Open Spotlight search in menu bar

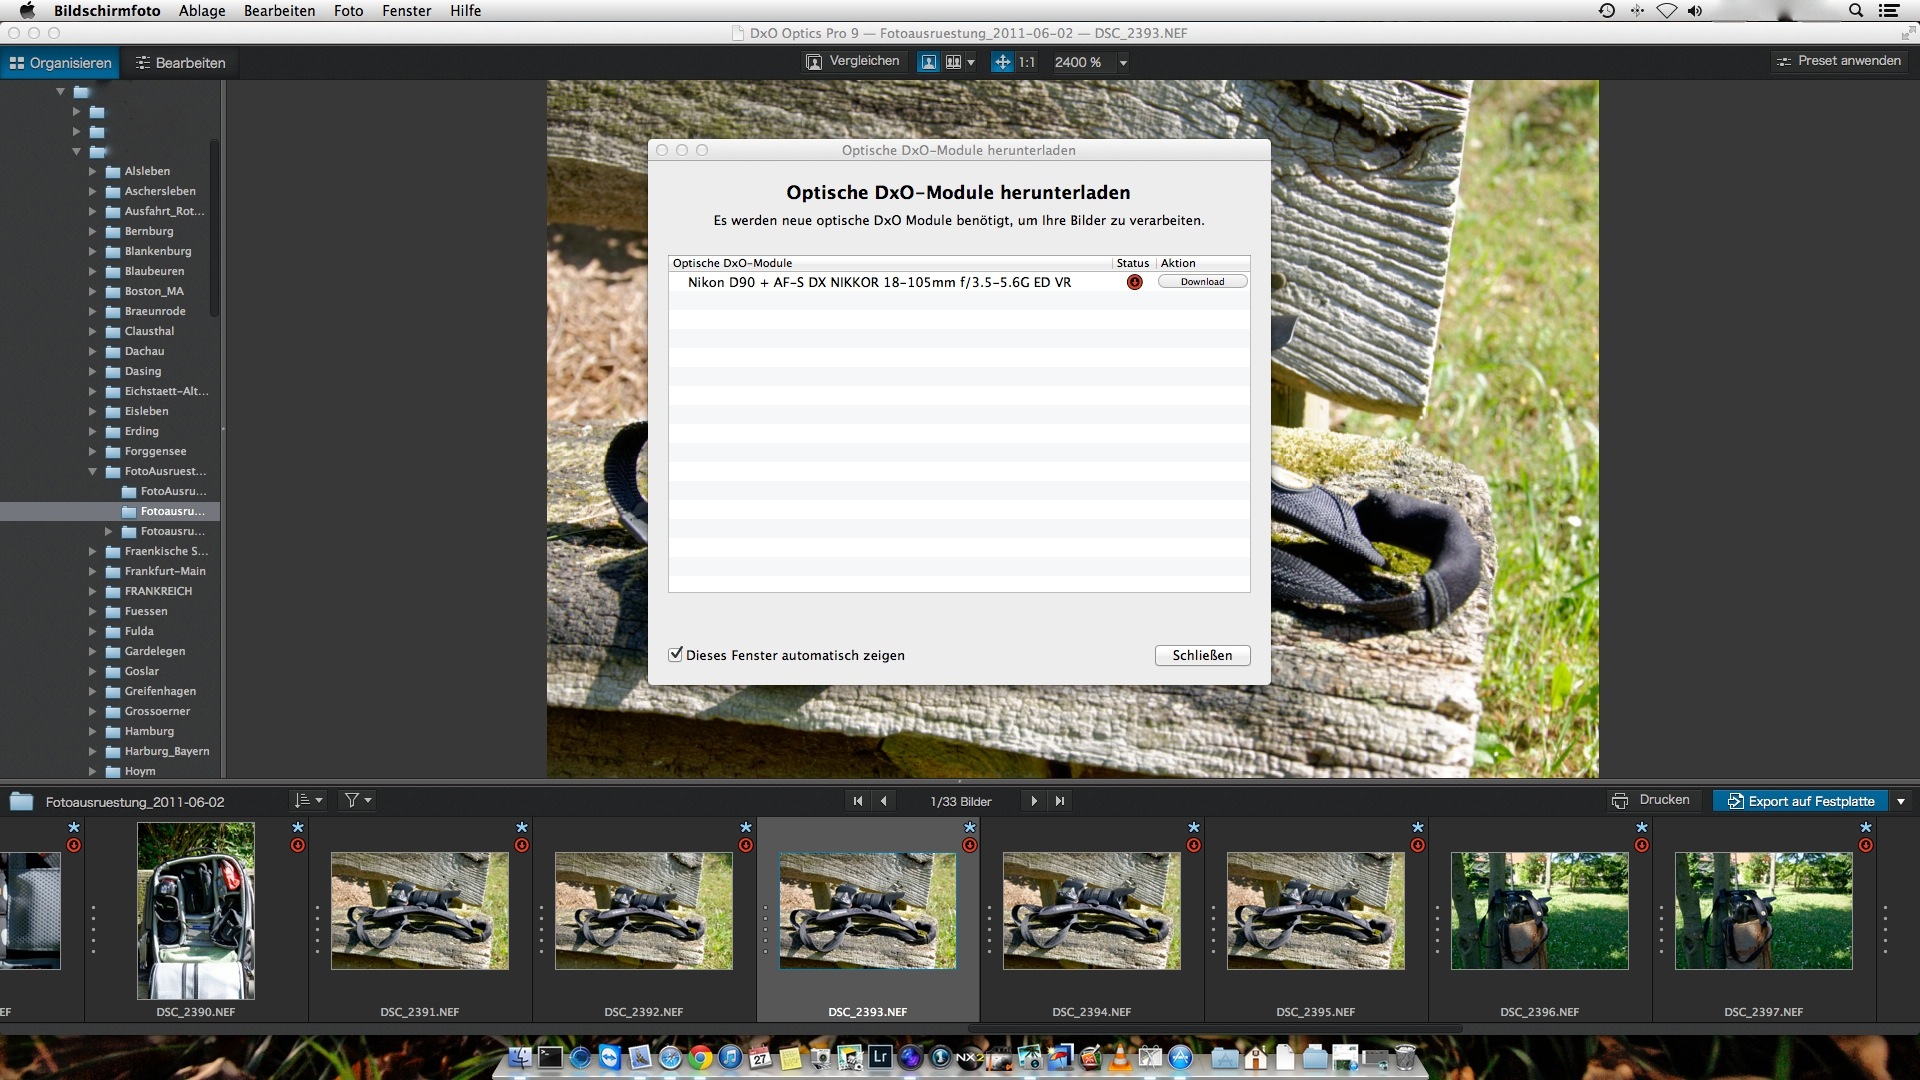[x=1856, y=10]
